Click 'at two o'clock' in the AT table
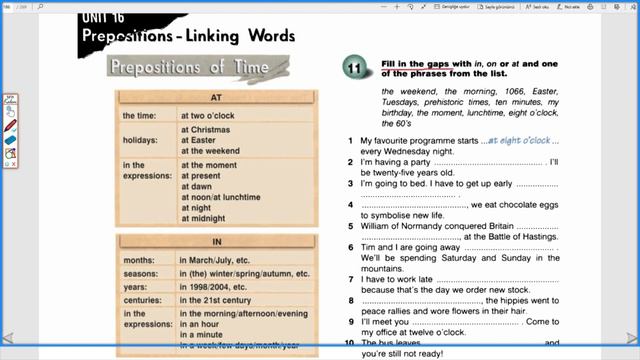 [208, 116]
